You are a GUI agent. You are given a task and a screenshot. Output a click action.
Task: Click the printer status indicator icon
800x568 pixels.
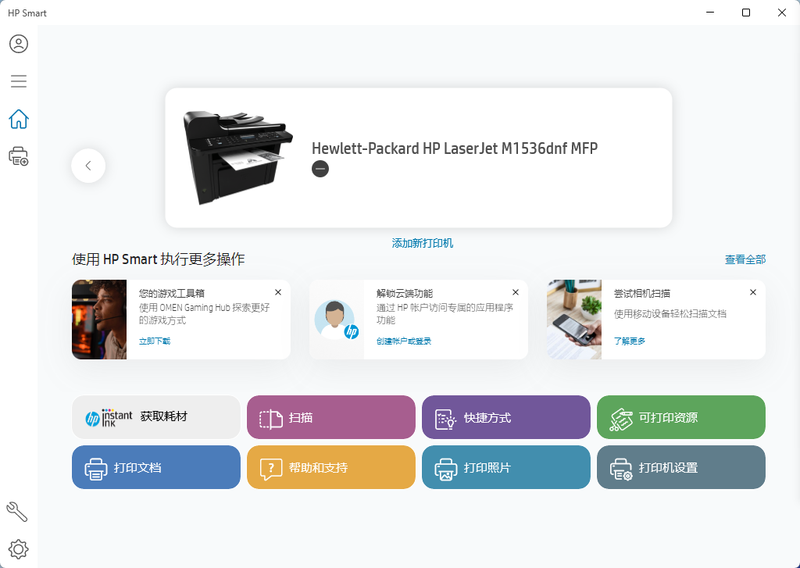click(x=320, y=169)
